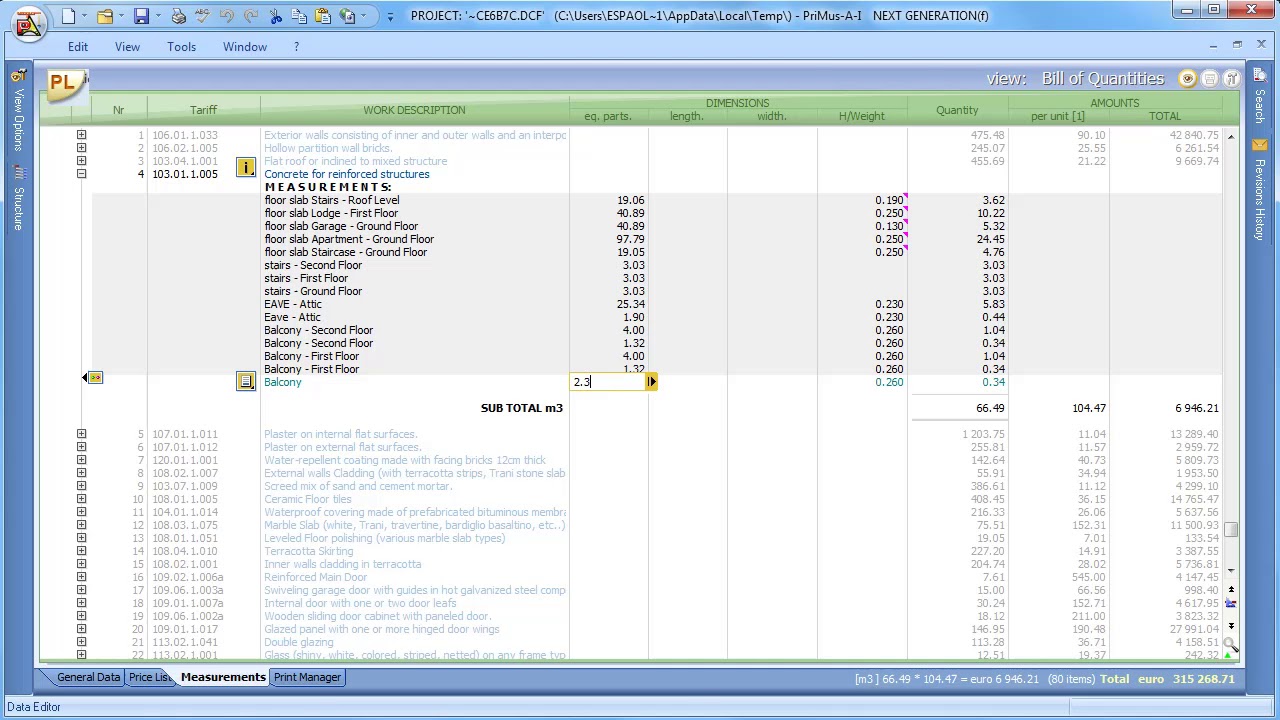1280x720 pixels.
Task: Open Revisions History envelope panel
Action: click(x=1260, y=146)
